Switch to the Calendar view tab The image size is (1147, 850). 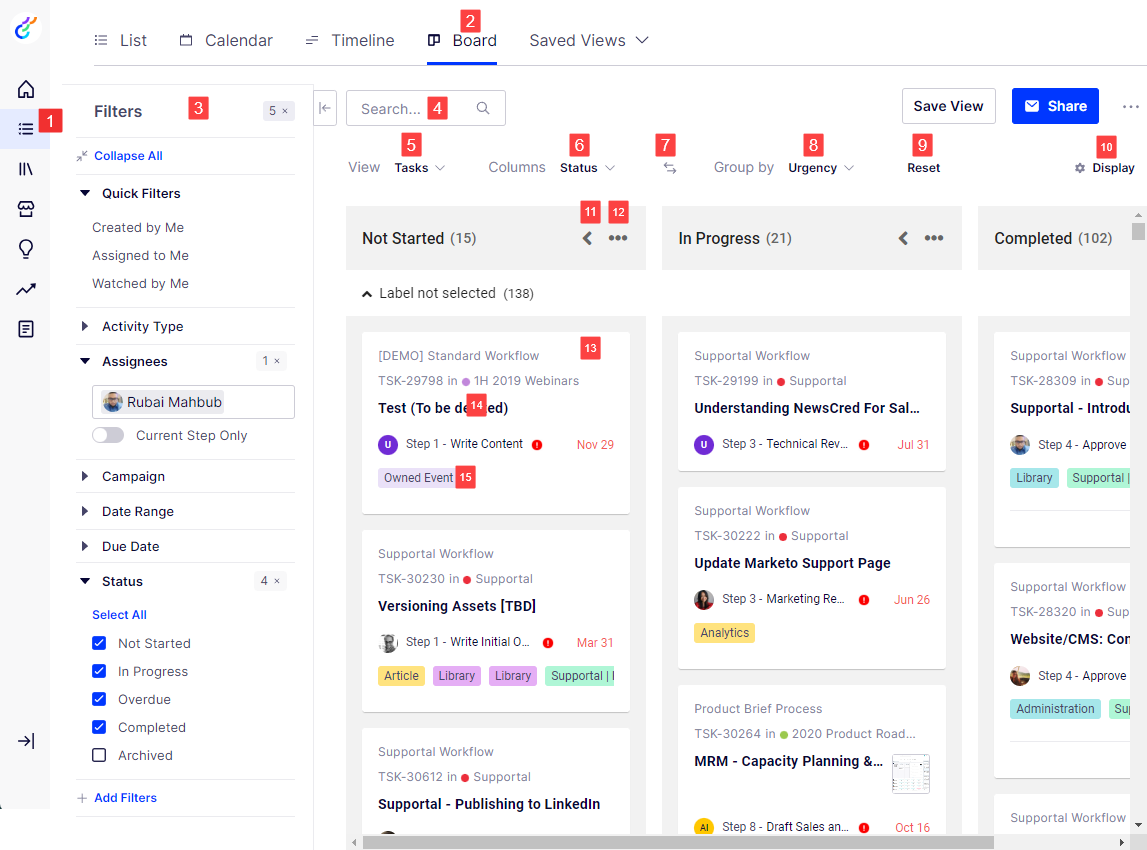point(226,40)
